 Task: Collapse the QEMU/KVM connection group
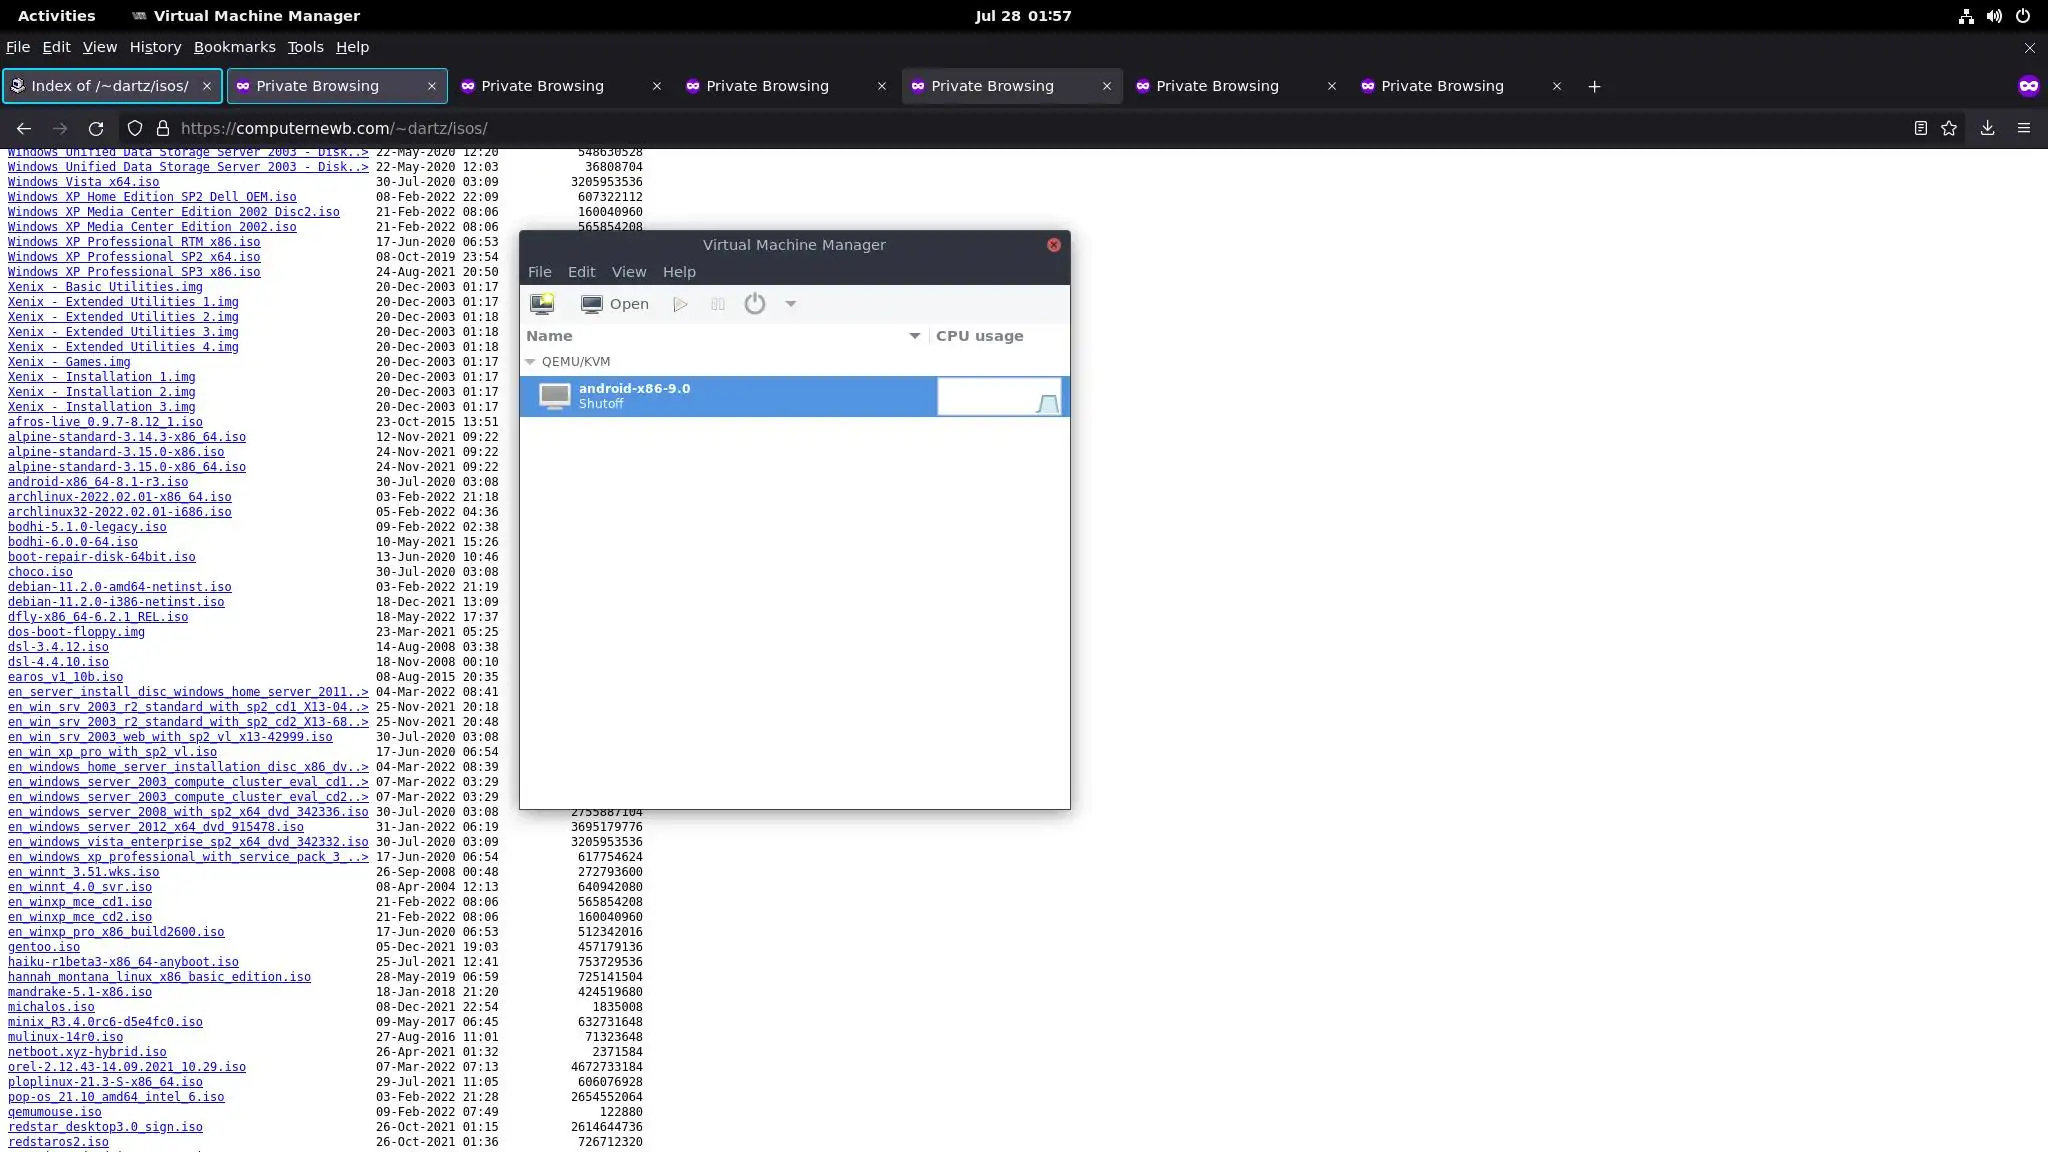coord(531,362)
